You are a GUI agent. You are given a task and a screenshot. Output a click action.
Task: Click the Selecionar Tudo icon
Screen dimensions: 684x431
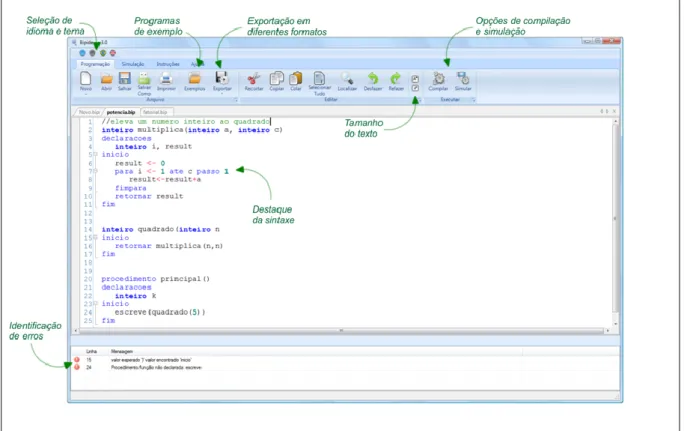point(319,78)
